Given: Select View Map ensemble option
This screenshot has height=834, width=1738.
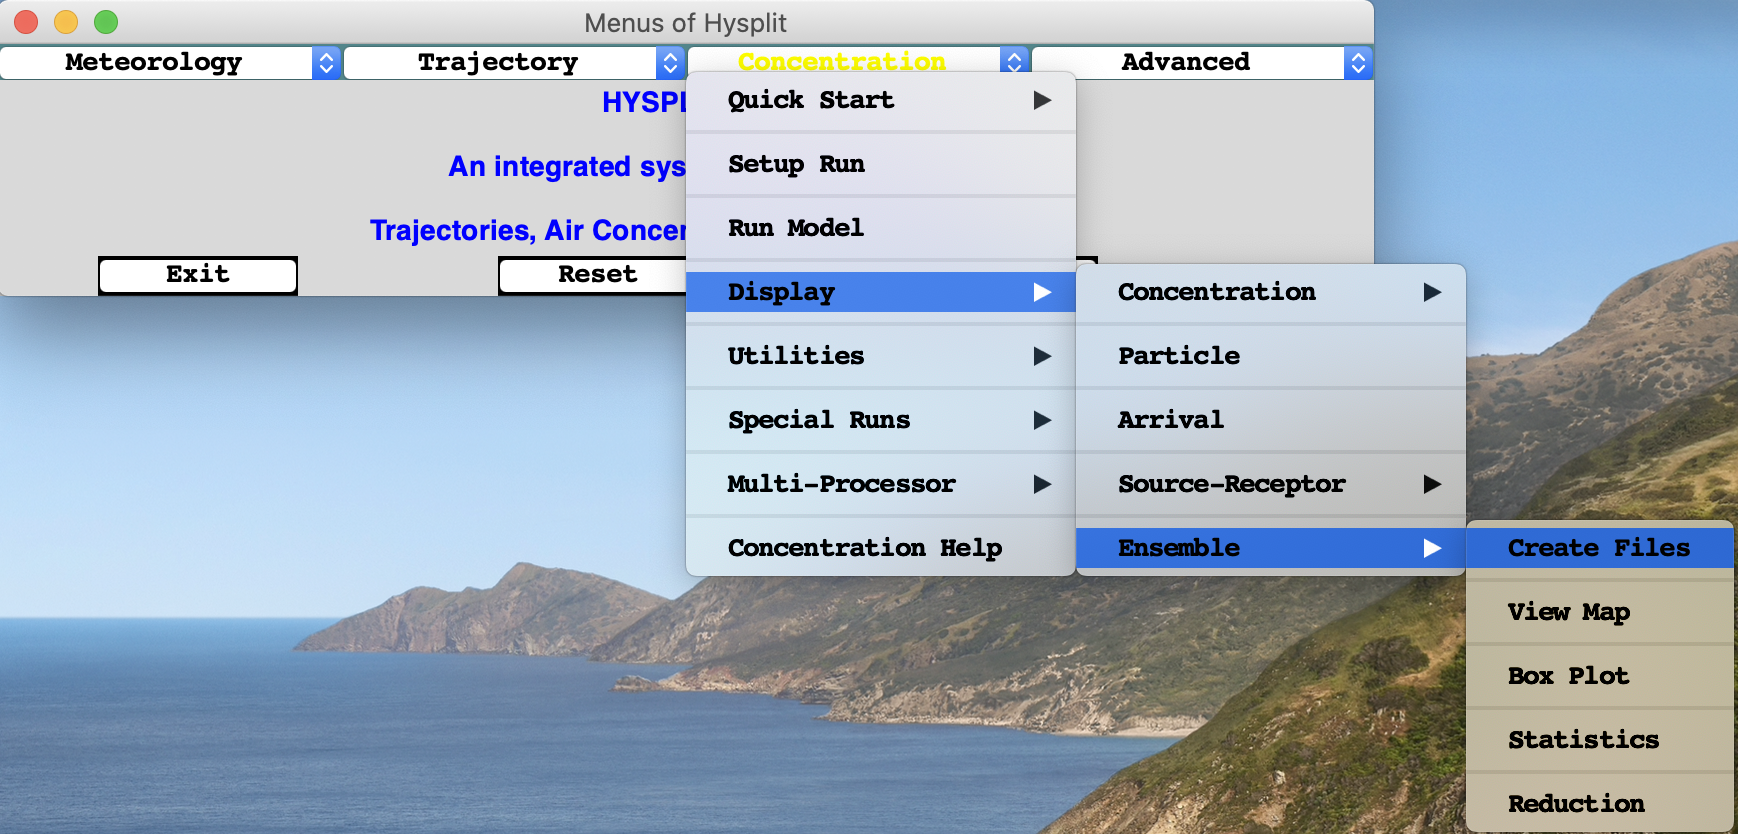Looking at the screenshot, I should (x=1598, y=612).
